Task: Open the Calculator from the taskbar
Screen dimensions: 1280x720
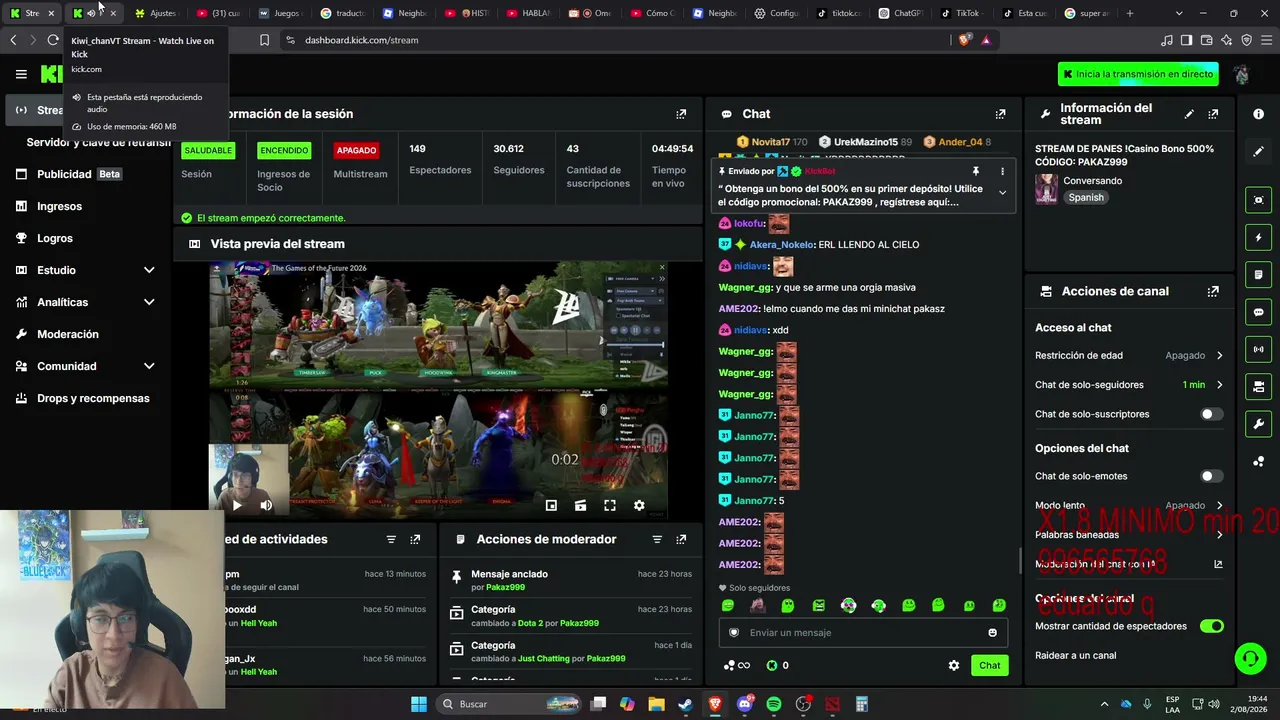Action: pos(862,704)
